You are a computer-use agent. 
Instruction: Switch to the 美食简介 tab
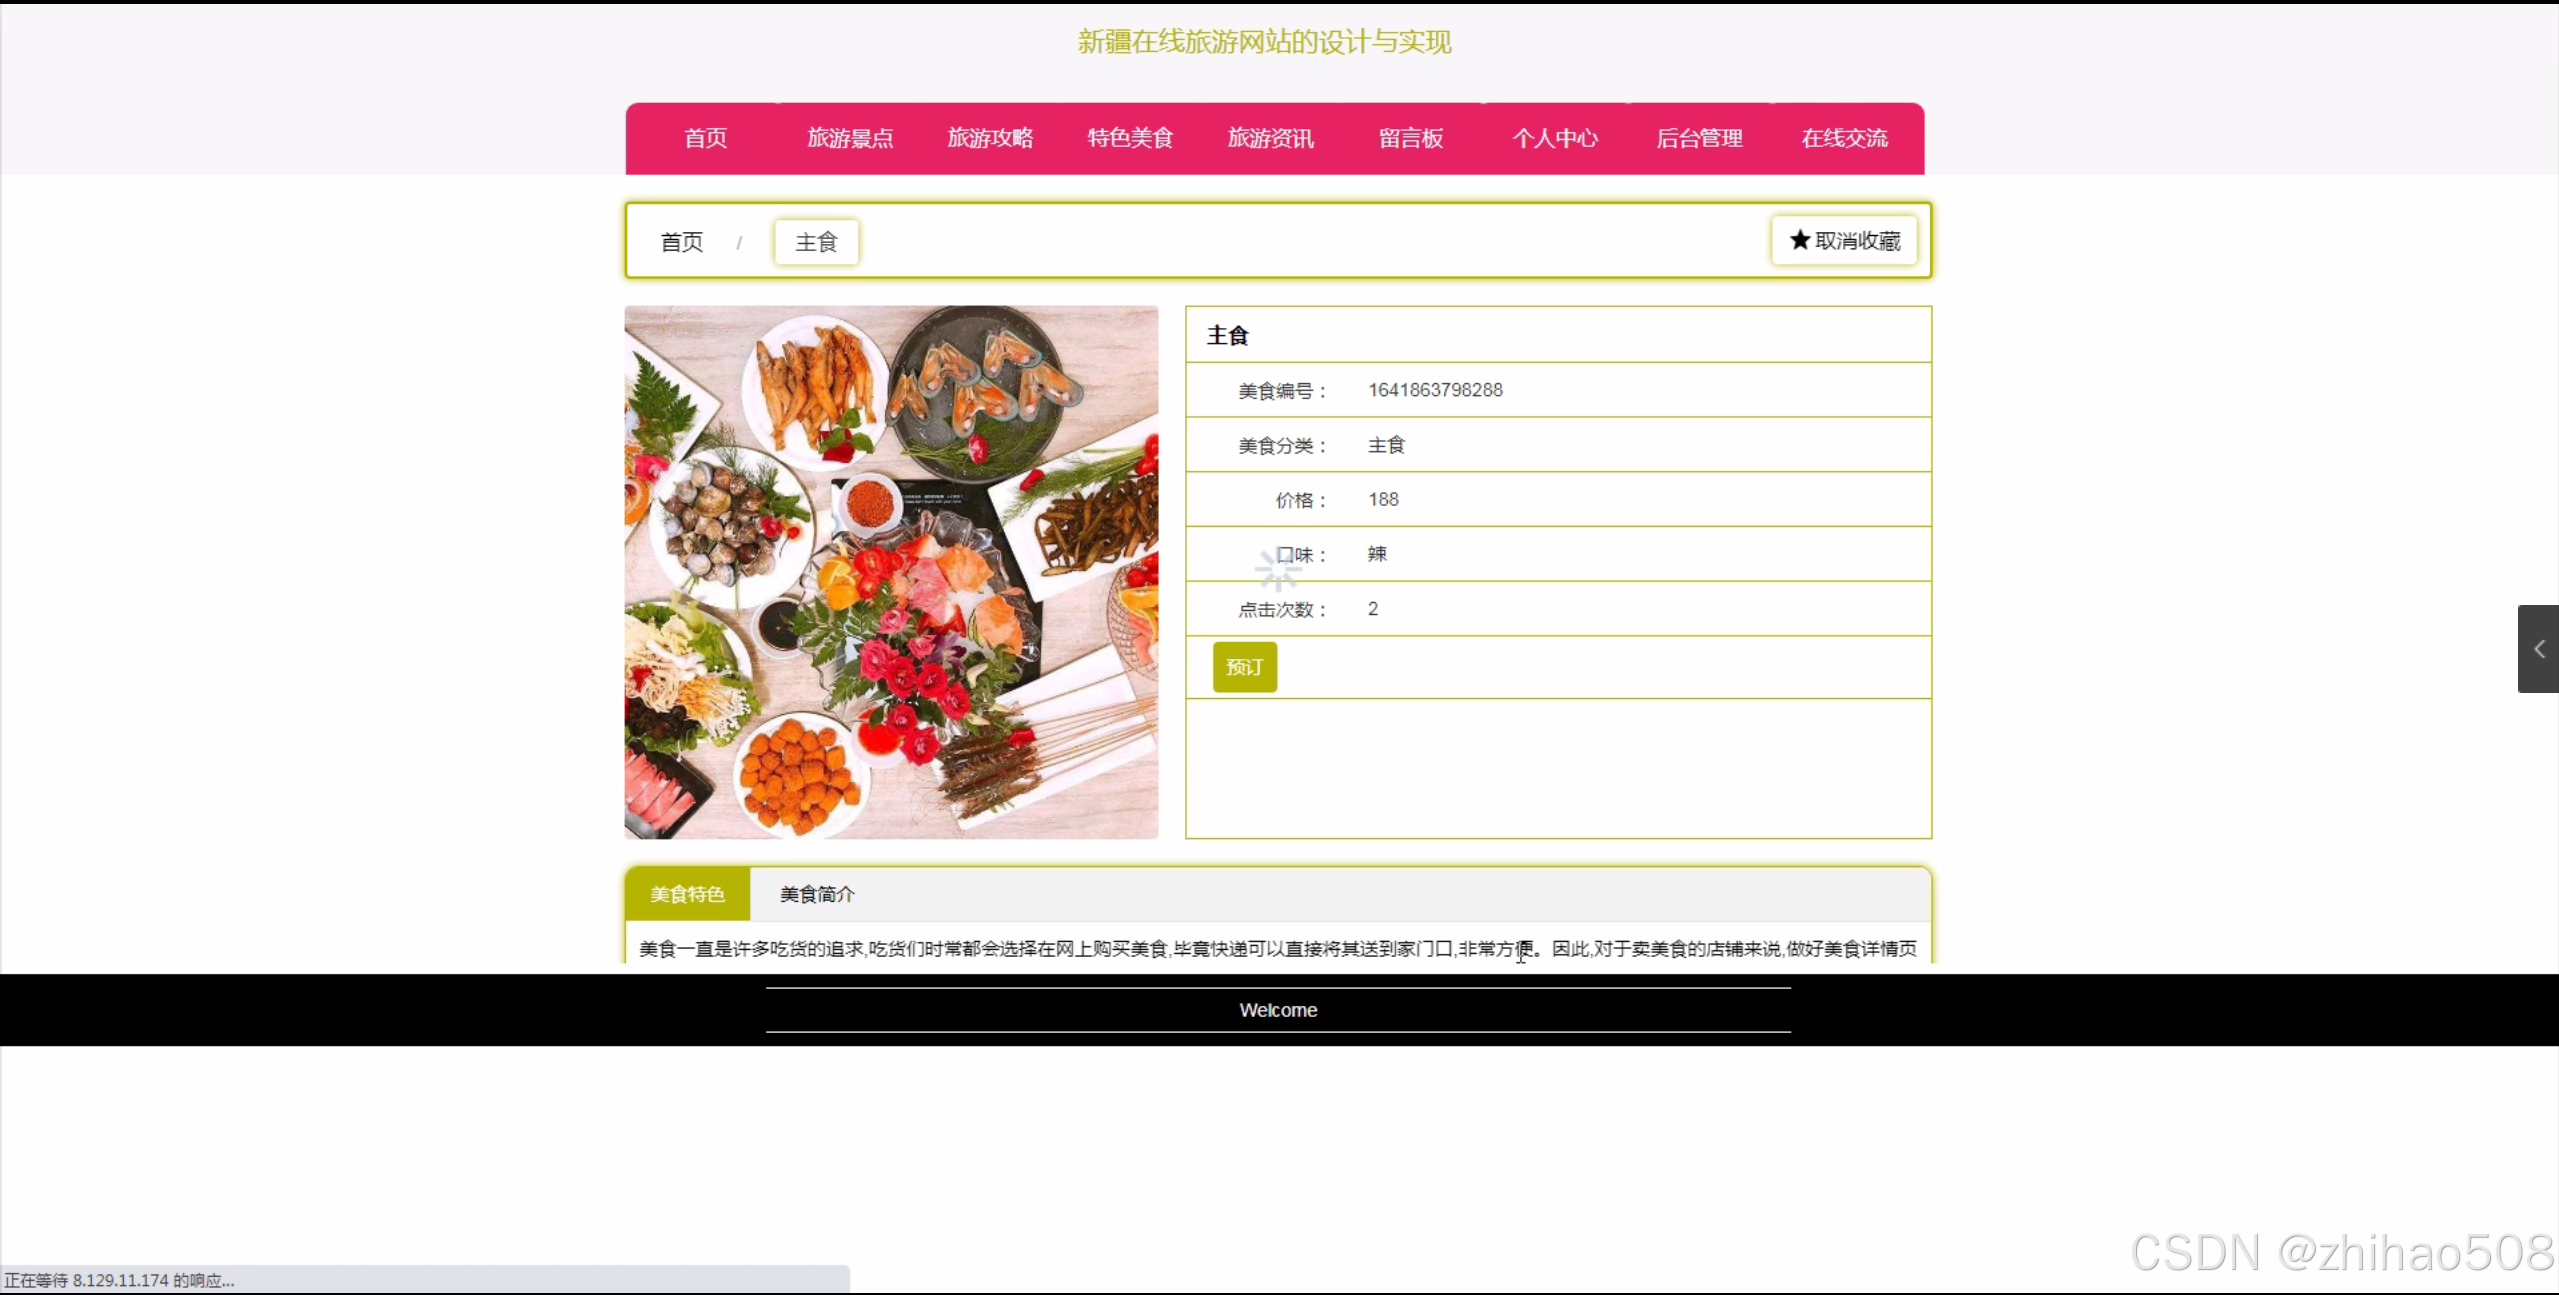pos(817,894)
